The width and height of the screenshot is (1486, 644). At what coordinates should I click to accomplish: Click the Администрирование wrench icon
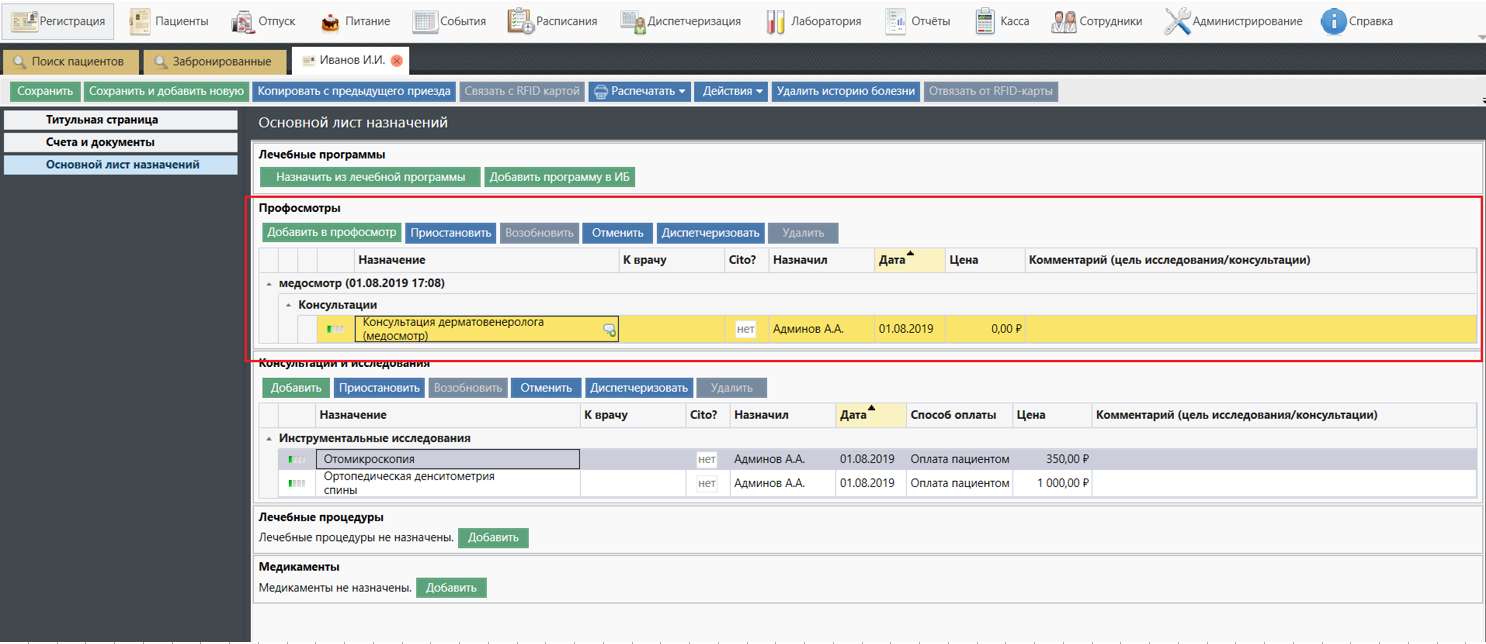[1176, 21]
